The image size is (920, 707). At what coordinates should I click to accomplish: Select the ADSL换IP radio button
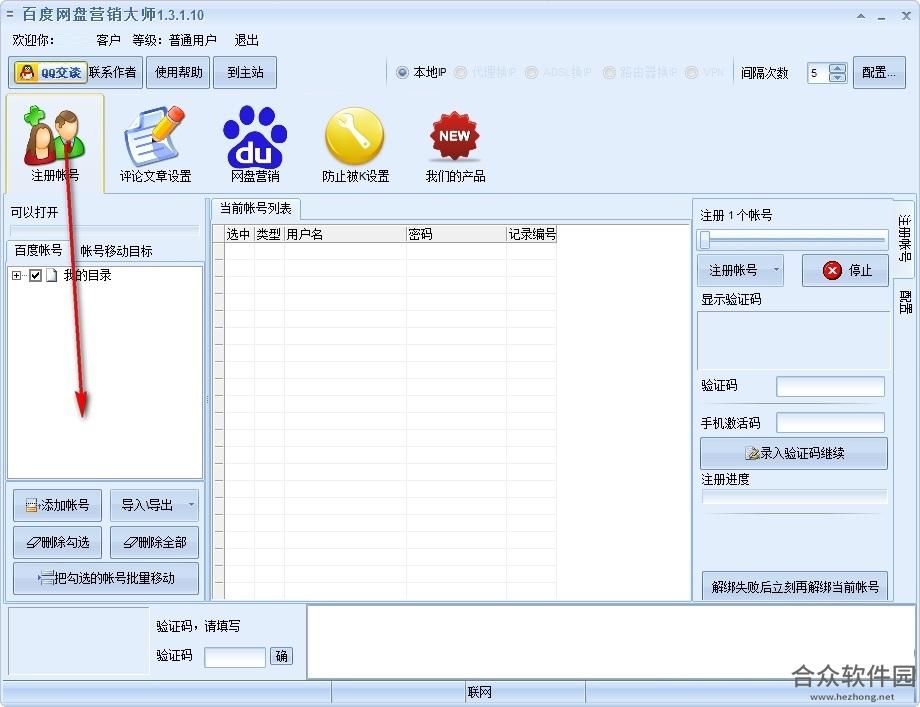point(532,72)
